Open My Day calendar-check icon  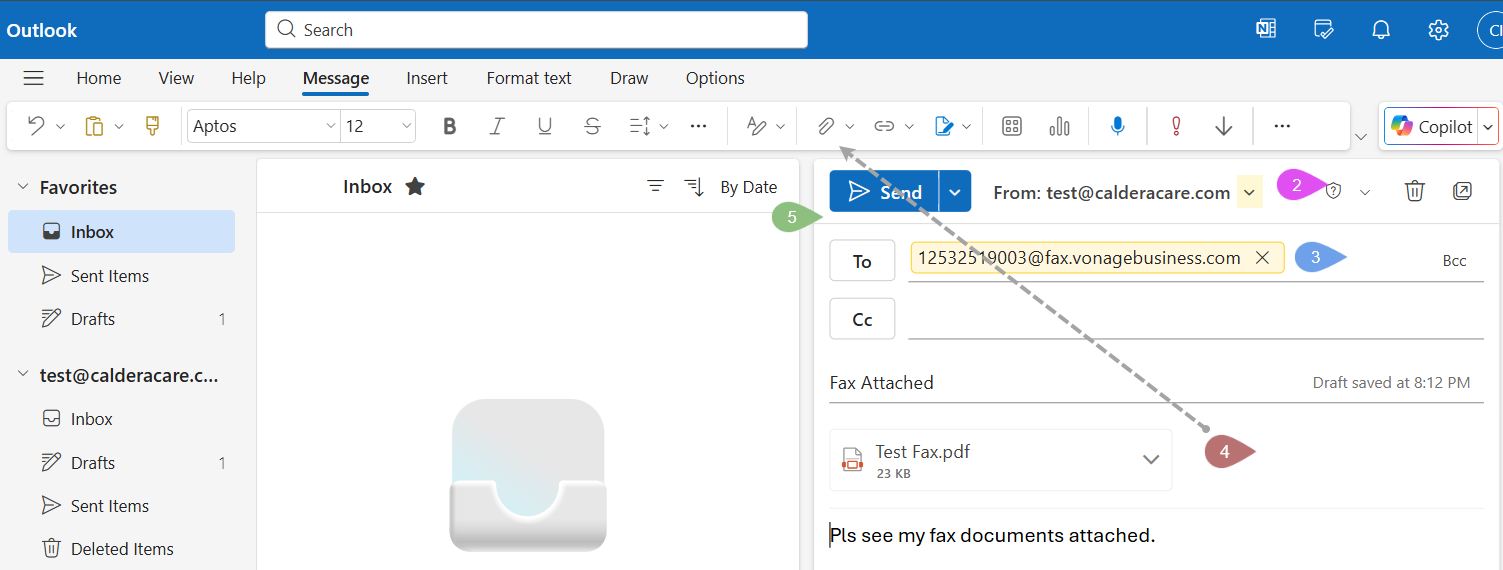pos(1324,30)
